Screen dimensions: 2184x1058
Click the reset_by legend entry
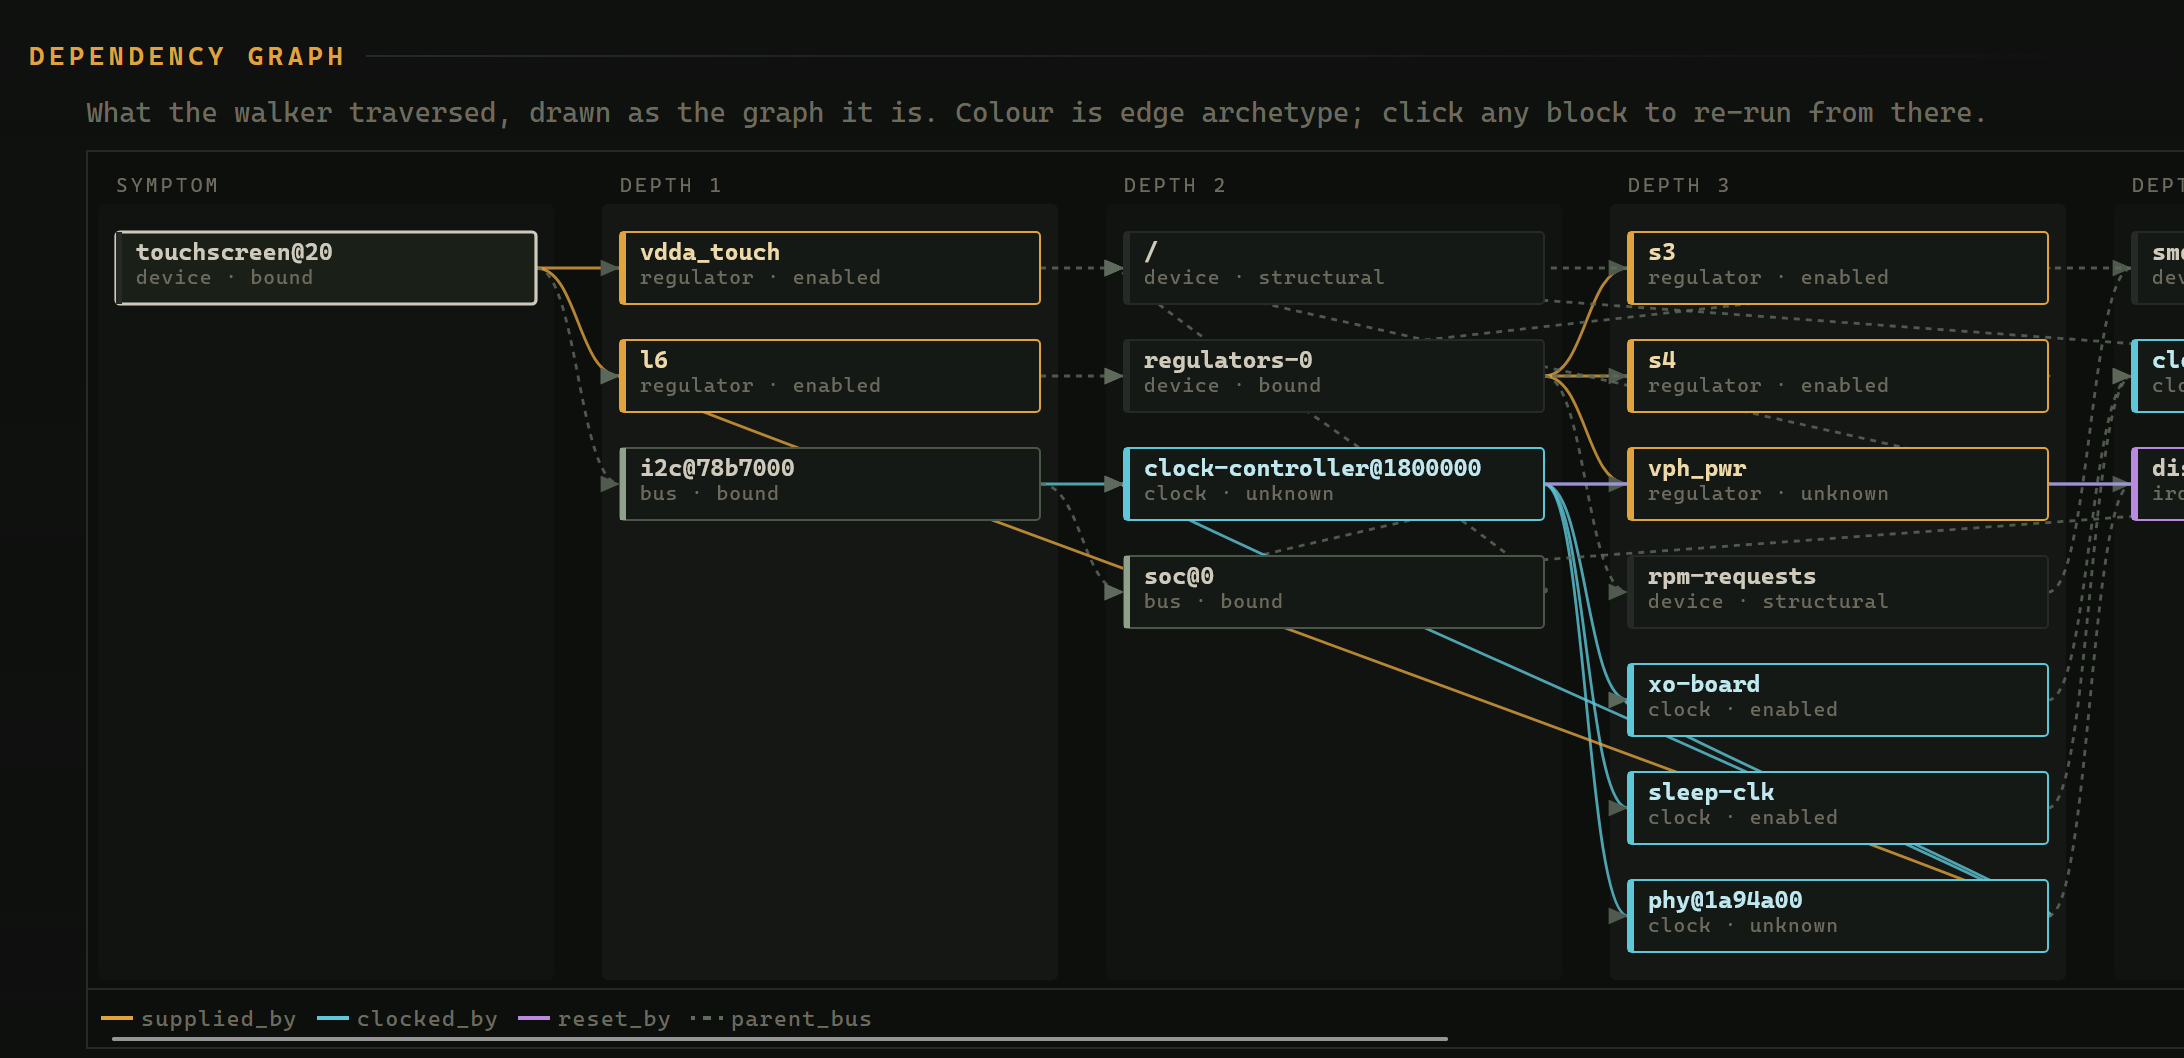[x=594, y=1019]
